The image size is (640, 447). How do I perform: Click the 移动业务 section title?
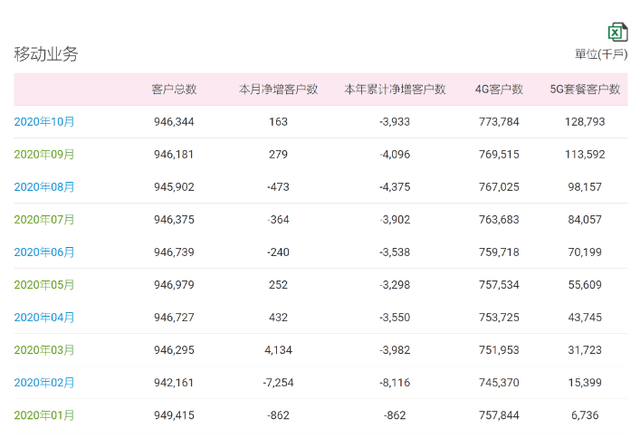click(x=46, y=54)
